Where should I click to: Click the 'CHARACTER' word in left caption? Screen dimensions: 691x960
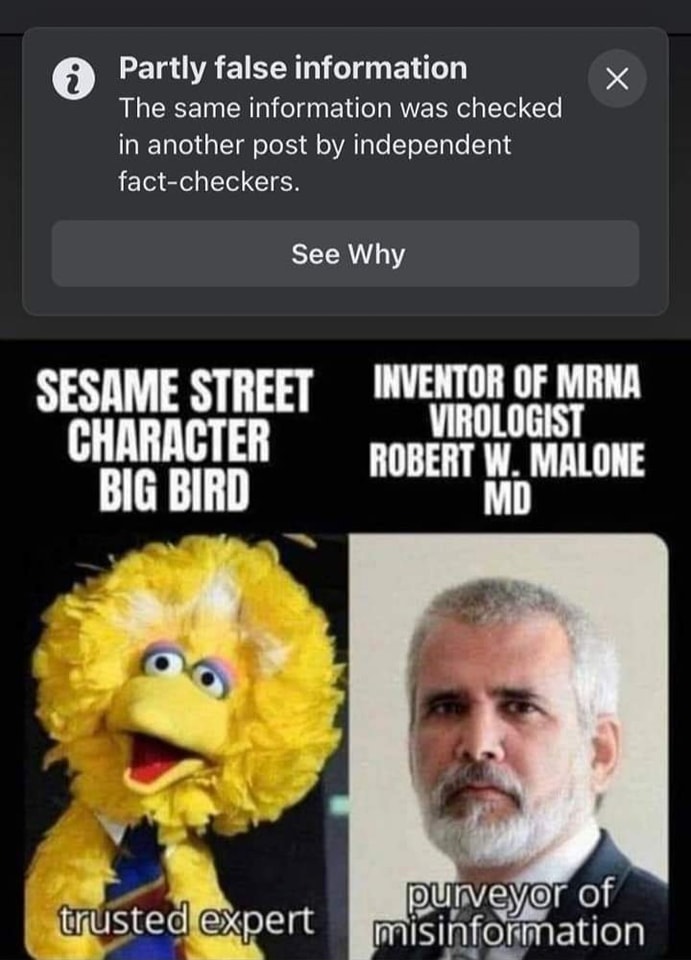pos(168,440)
